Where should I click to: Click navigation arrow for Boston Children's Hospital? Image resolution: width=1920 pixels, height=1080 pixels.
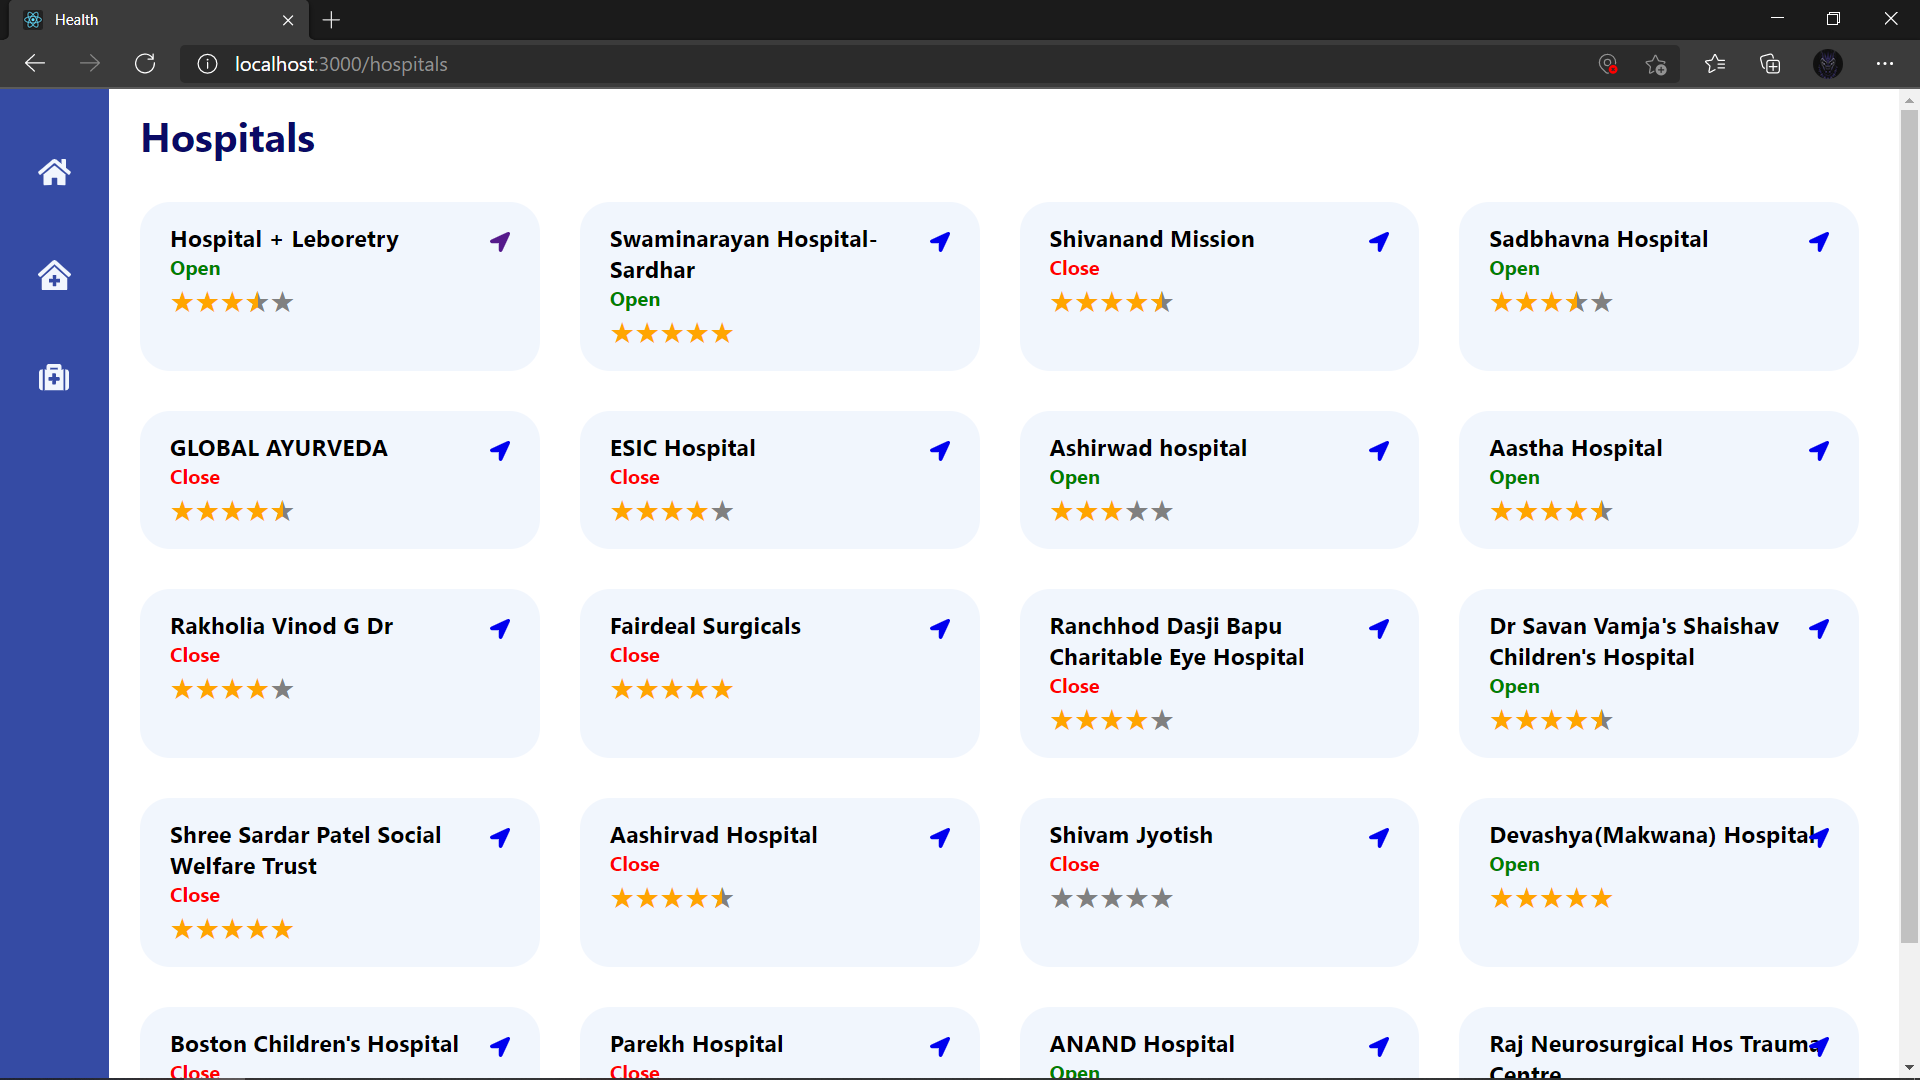pyautogui.click(x=500, y=1046)
